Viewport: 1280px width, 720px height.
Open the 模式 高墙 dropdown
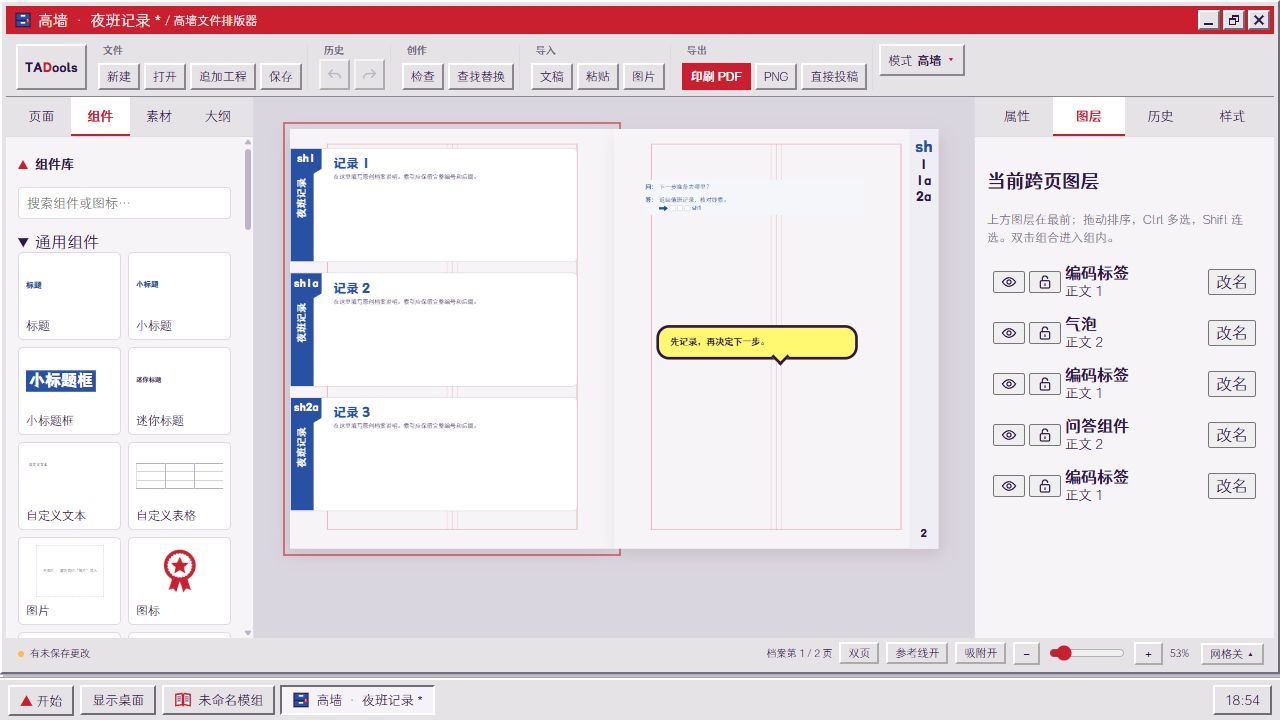pos(921,61)
